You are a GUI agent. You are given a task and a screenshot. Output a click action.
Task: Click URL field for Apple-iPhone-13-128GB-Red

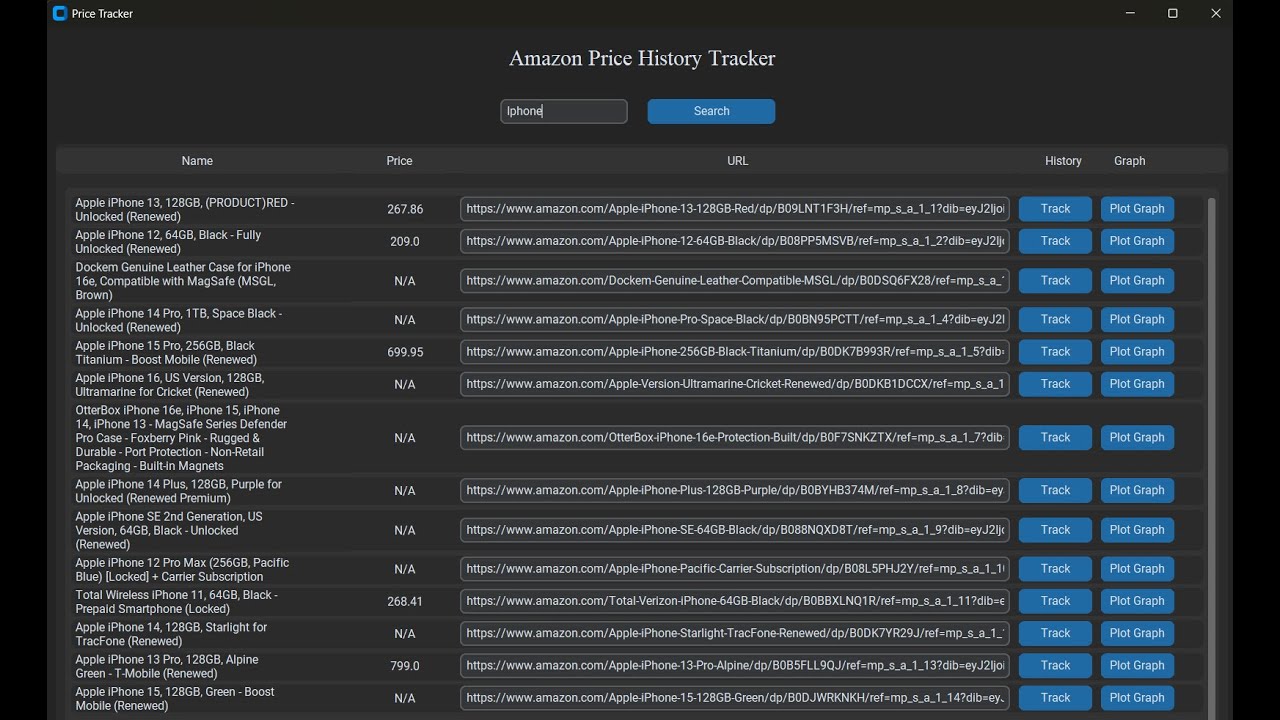pos(734,209)
